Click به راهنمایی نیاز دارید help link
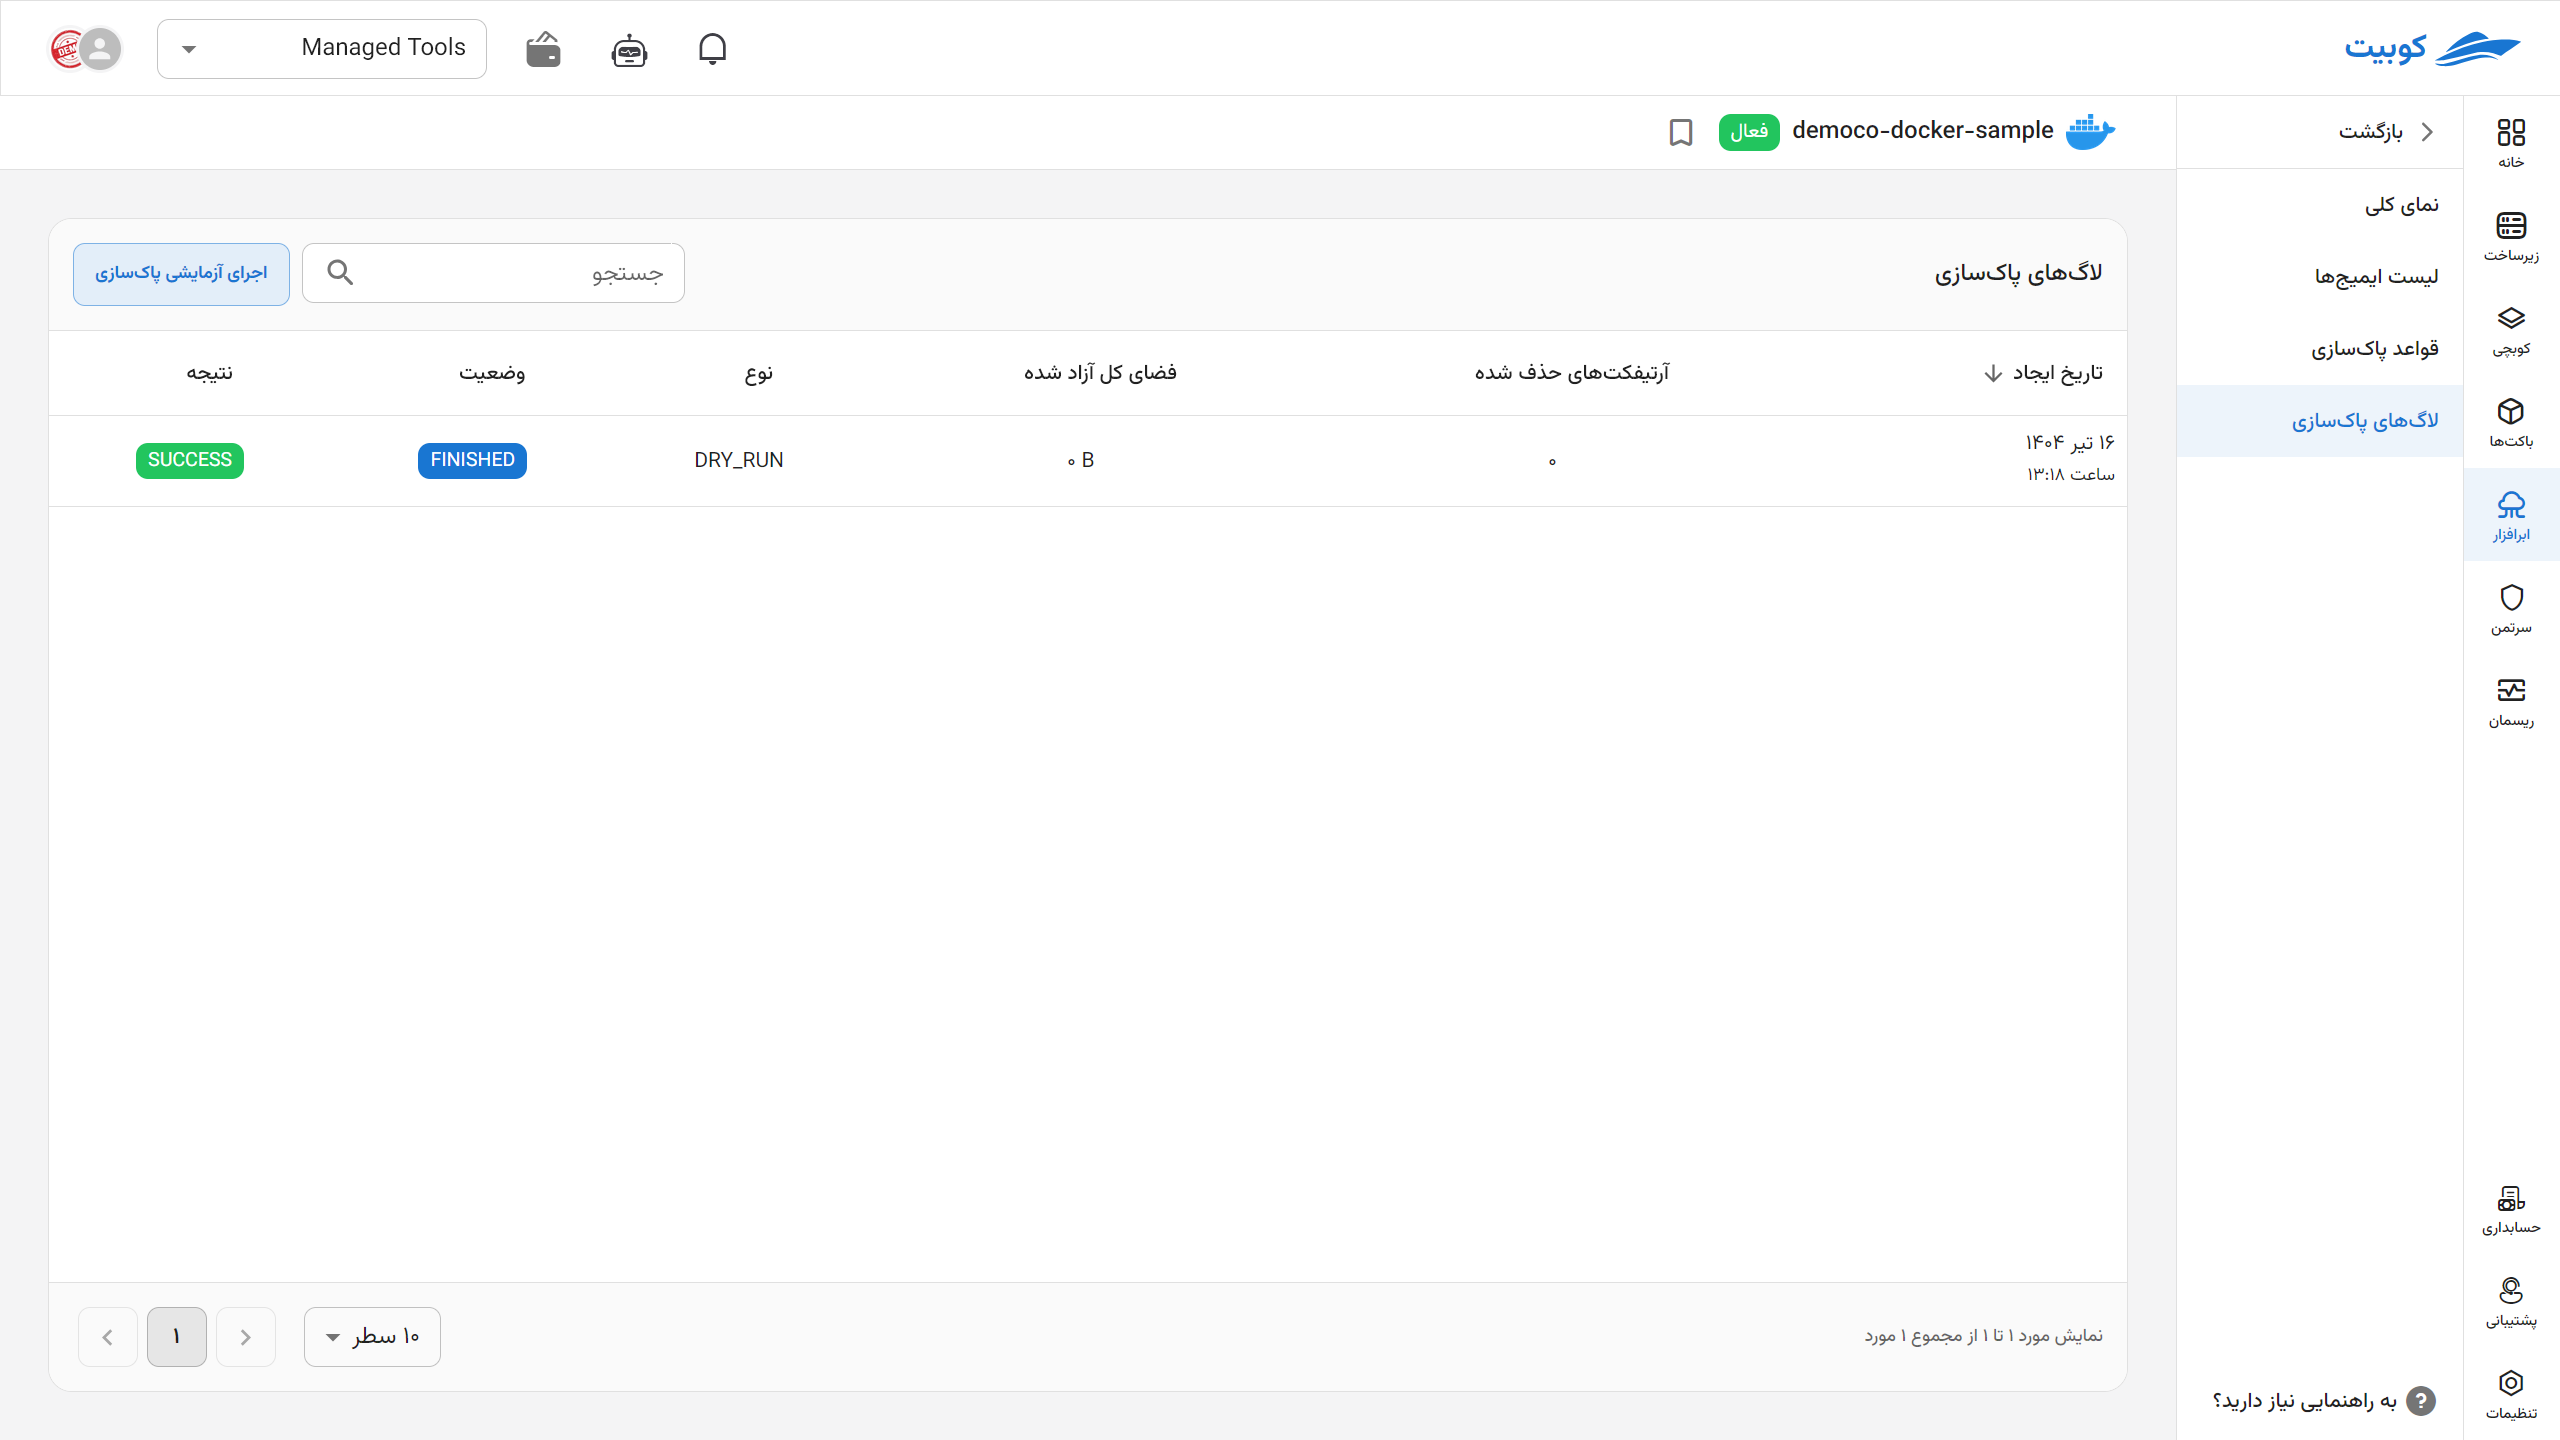 (2304, 1401)
